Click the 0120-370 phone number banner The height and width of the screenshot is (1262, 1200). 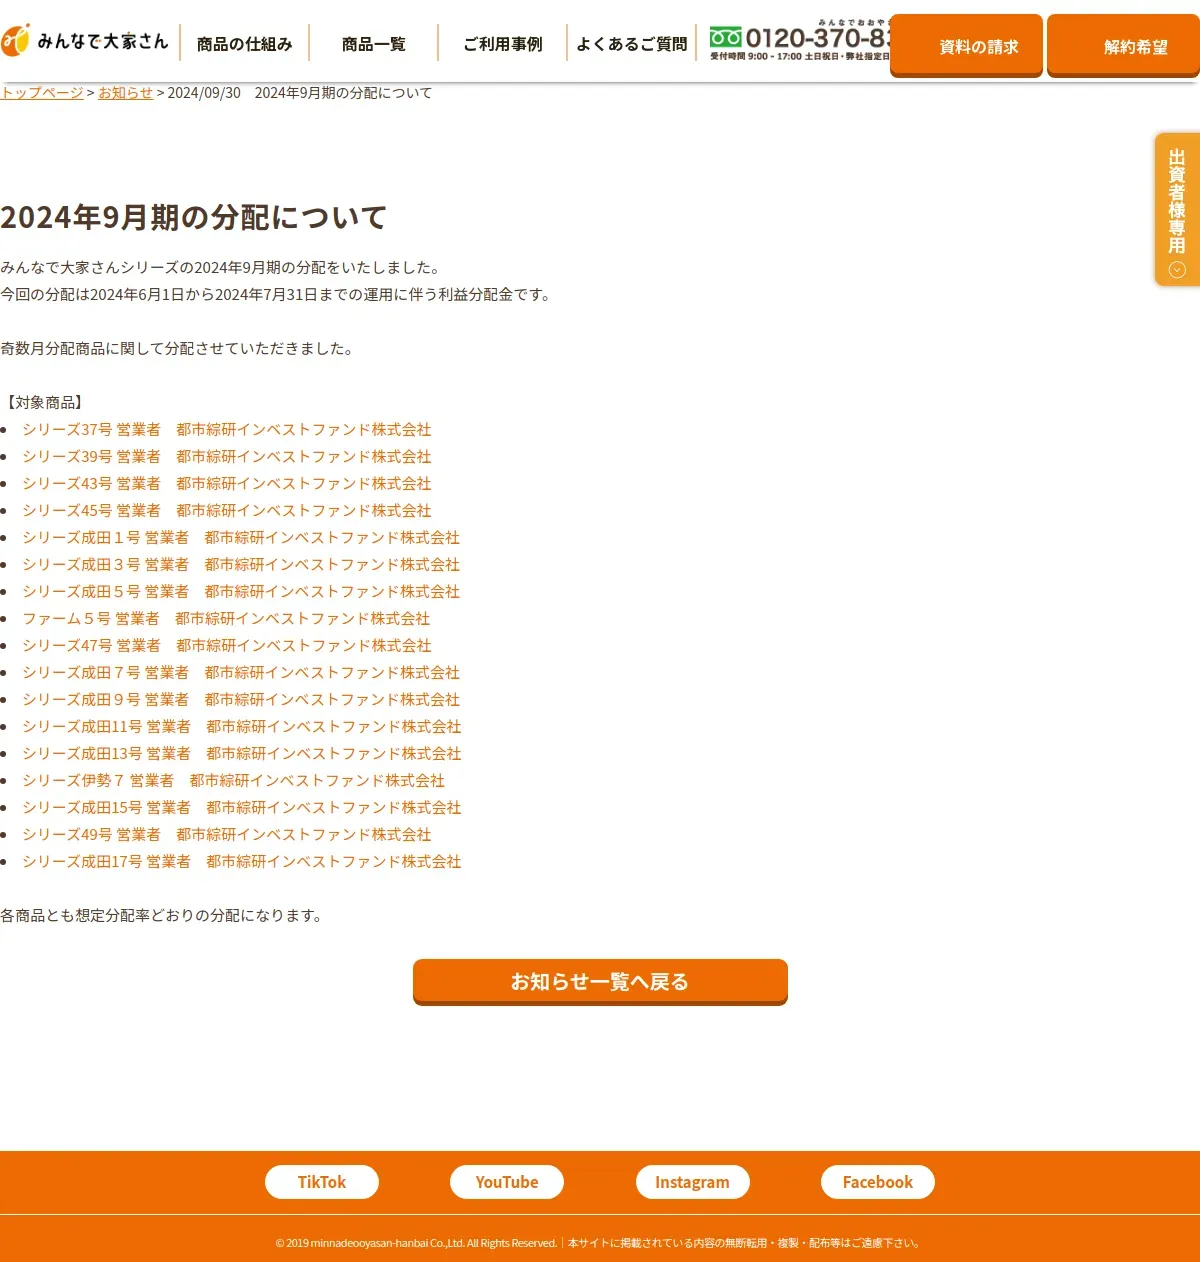pos(800,41)
